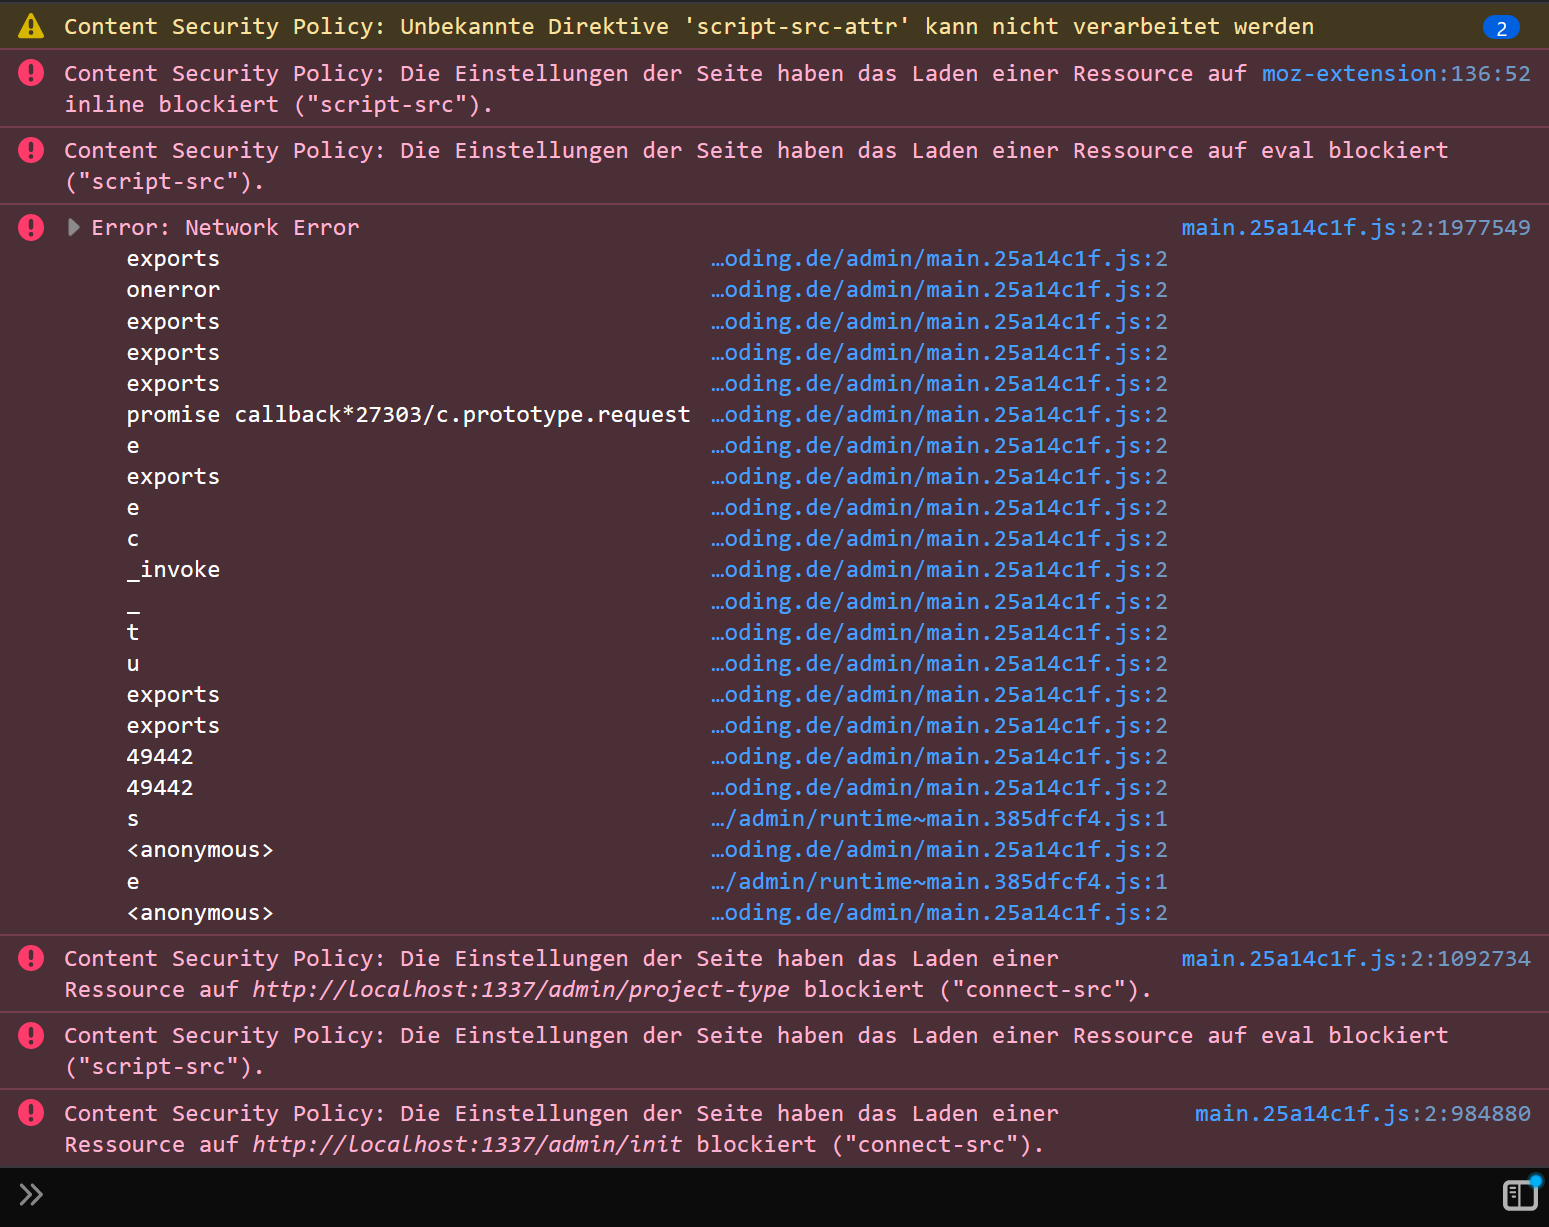The image size is (1549, 1227).
Task: Click the error icon on the init connect-src message
Action: tap(30, 1113)
